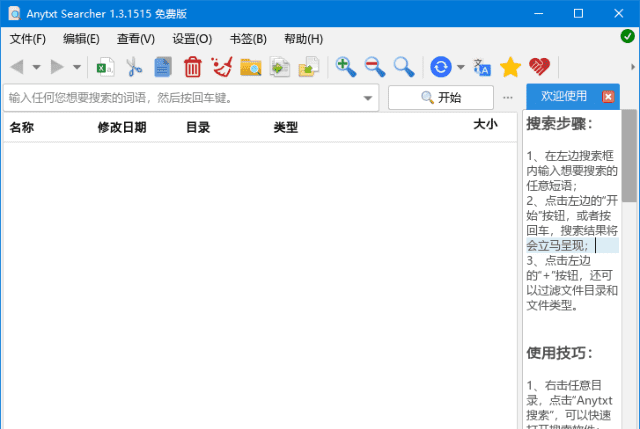The image size is (640, 429).
Task: Click the blue copy document icon
Action: [163, 67]
